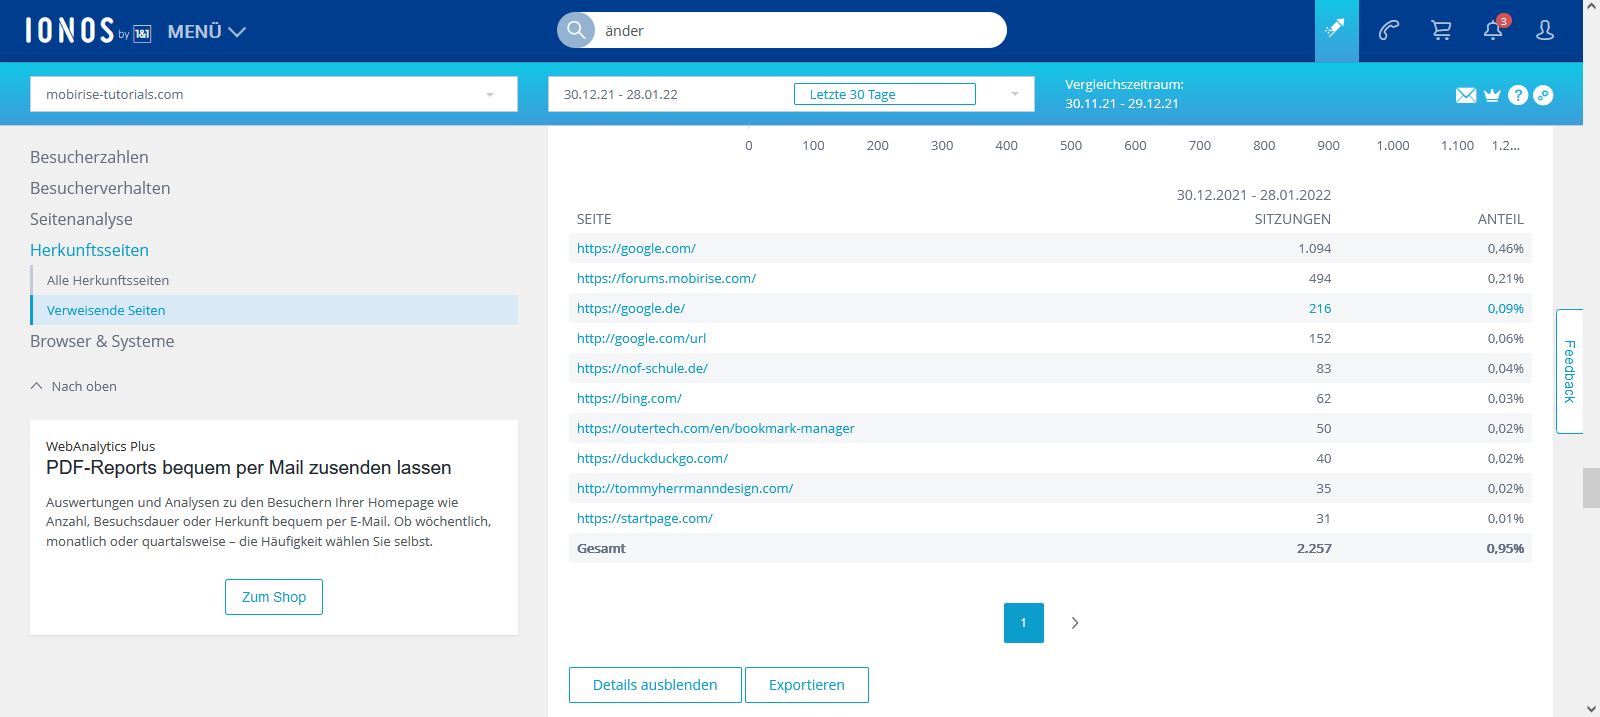Expand the MENÜ dropdown
Screen dimensions: 1600x717
coord(207,32)
